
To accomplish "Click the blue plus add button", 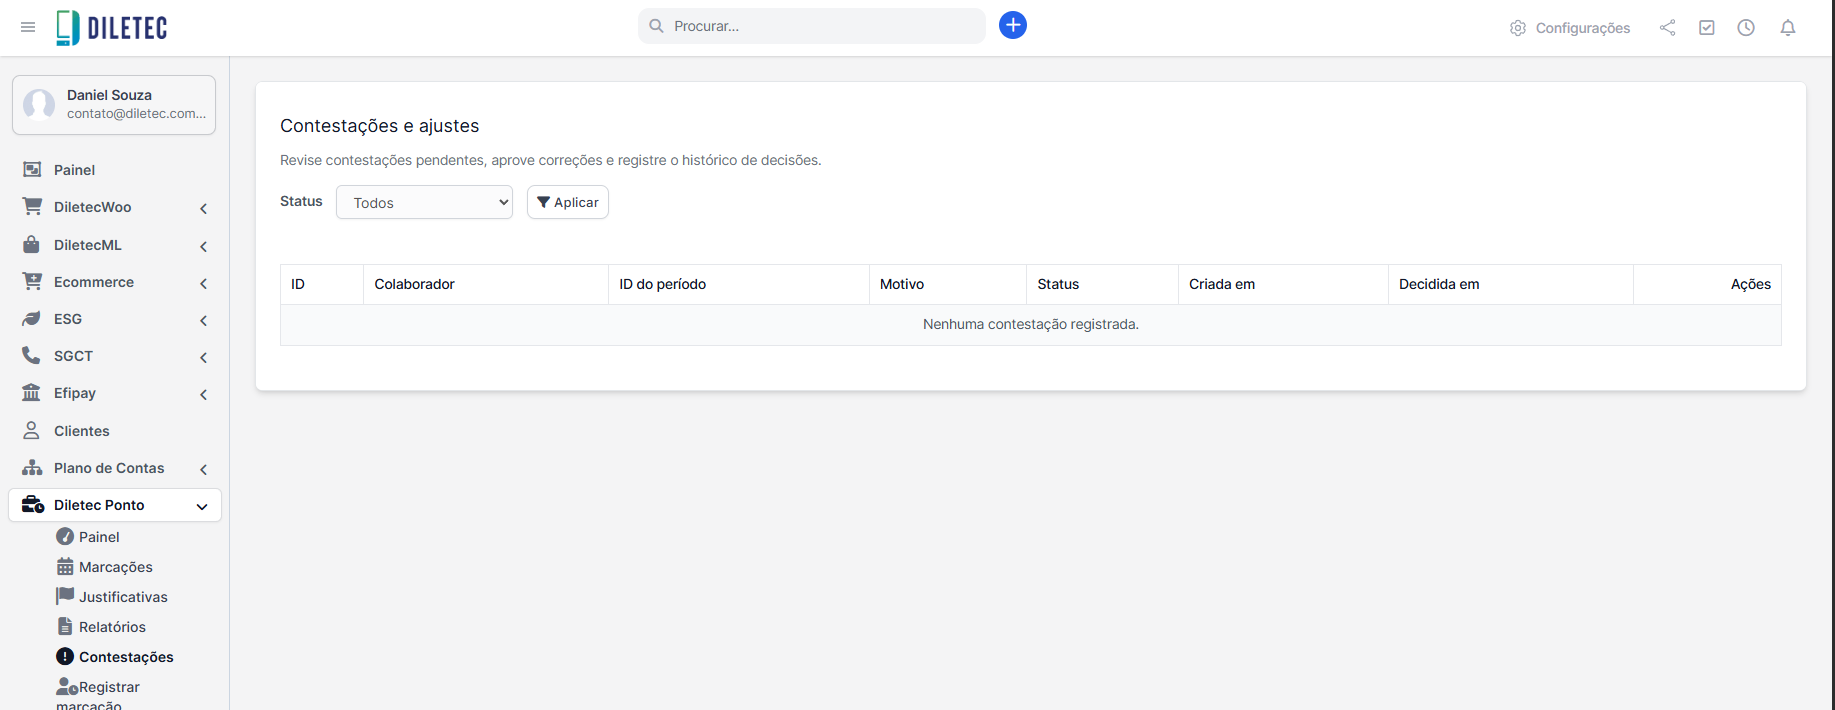I will click(1012, 25).
